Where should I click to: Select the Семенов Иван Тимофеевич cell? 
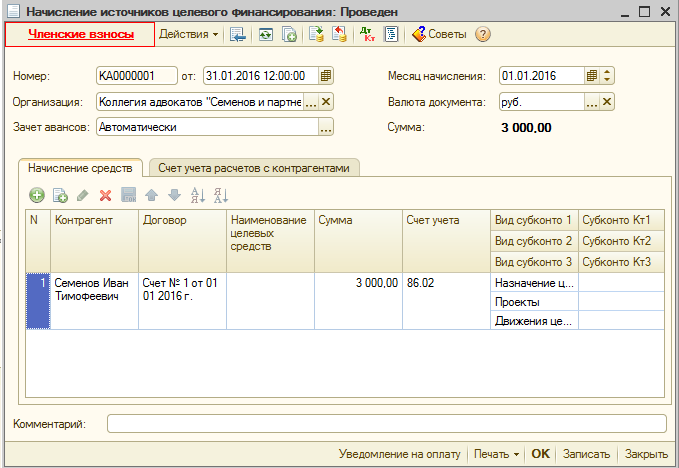click(x=94, y=301)
